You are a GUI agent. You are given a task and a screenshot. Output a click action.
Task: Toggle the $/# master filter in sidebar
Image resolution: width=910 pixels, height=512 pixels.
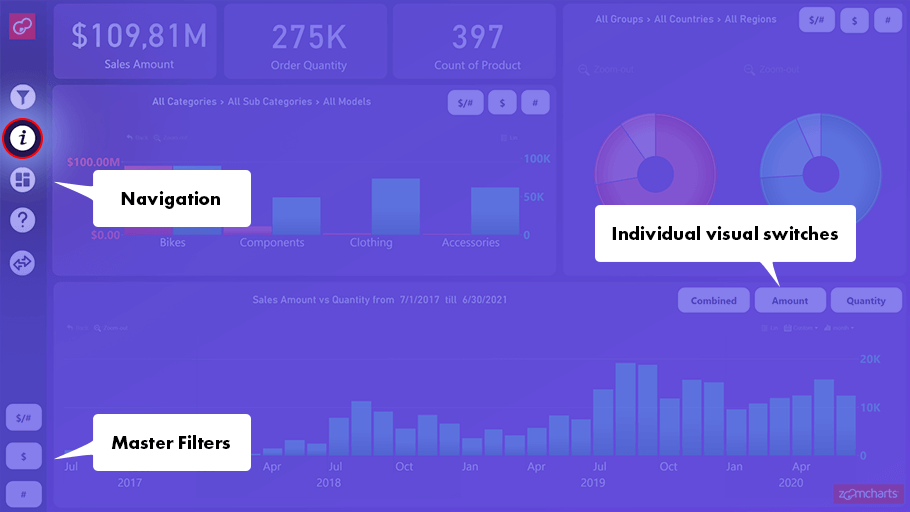(x=24, y=417)
